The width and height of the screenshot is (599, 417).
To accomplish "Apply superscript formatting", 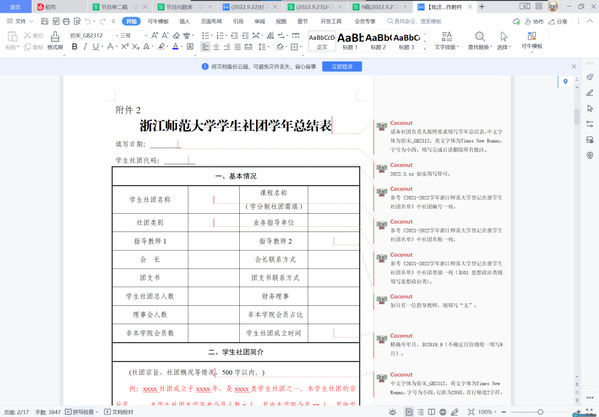I will (125, 47).
